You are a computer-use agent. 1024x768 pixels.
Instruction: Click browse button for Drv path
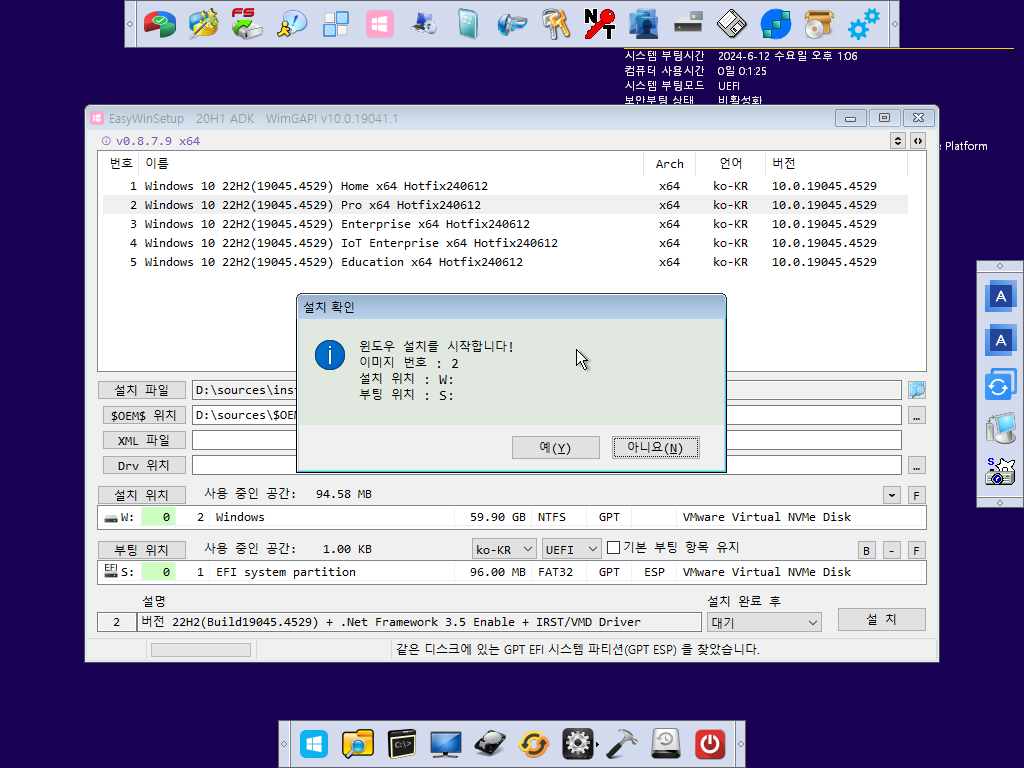(917, 466)
